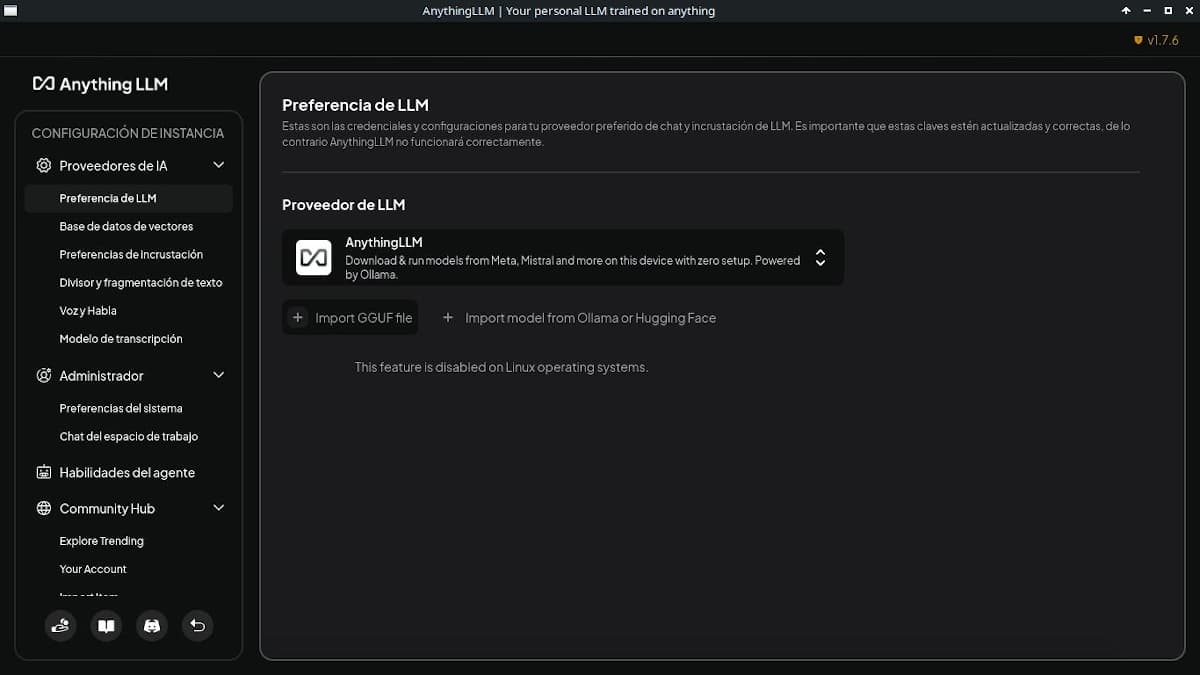Open Explore Trending link
1200x675 pixels.
point(101,541)
